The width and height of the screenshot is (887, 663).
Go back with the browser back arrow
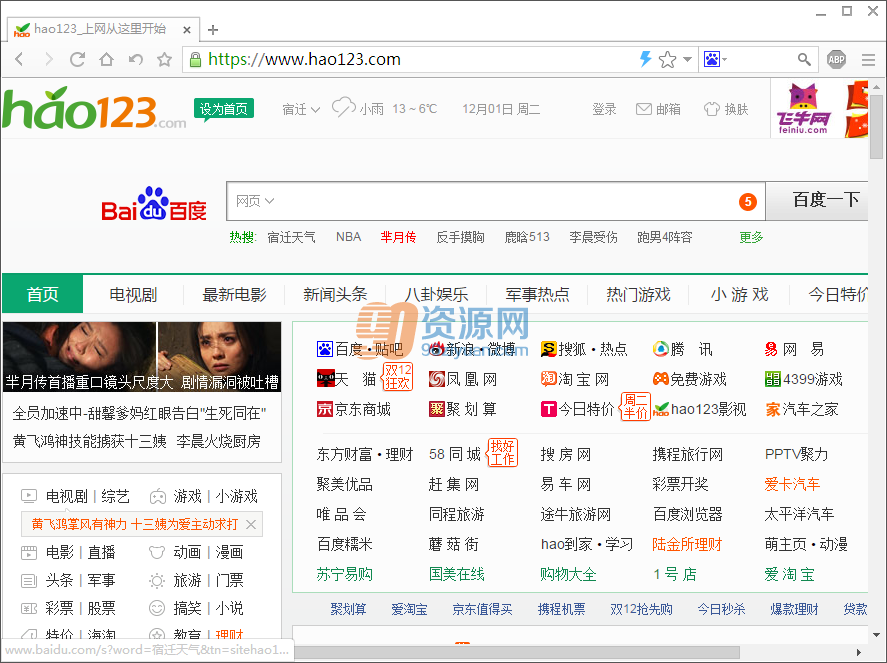coord(19,59)
